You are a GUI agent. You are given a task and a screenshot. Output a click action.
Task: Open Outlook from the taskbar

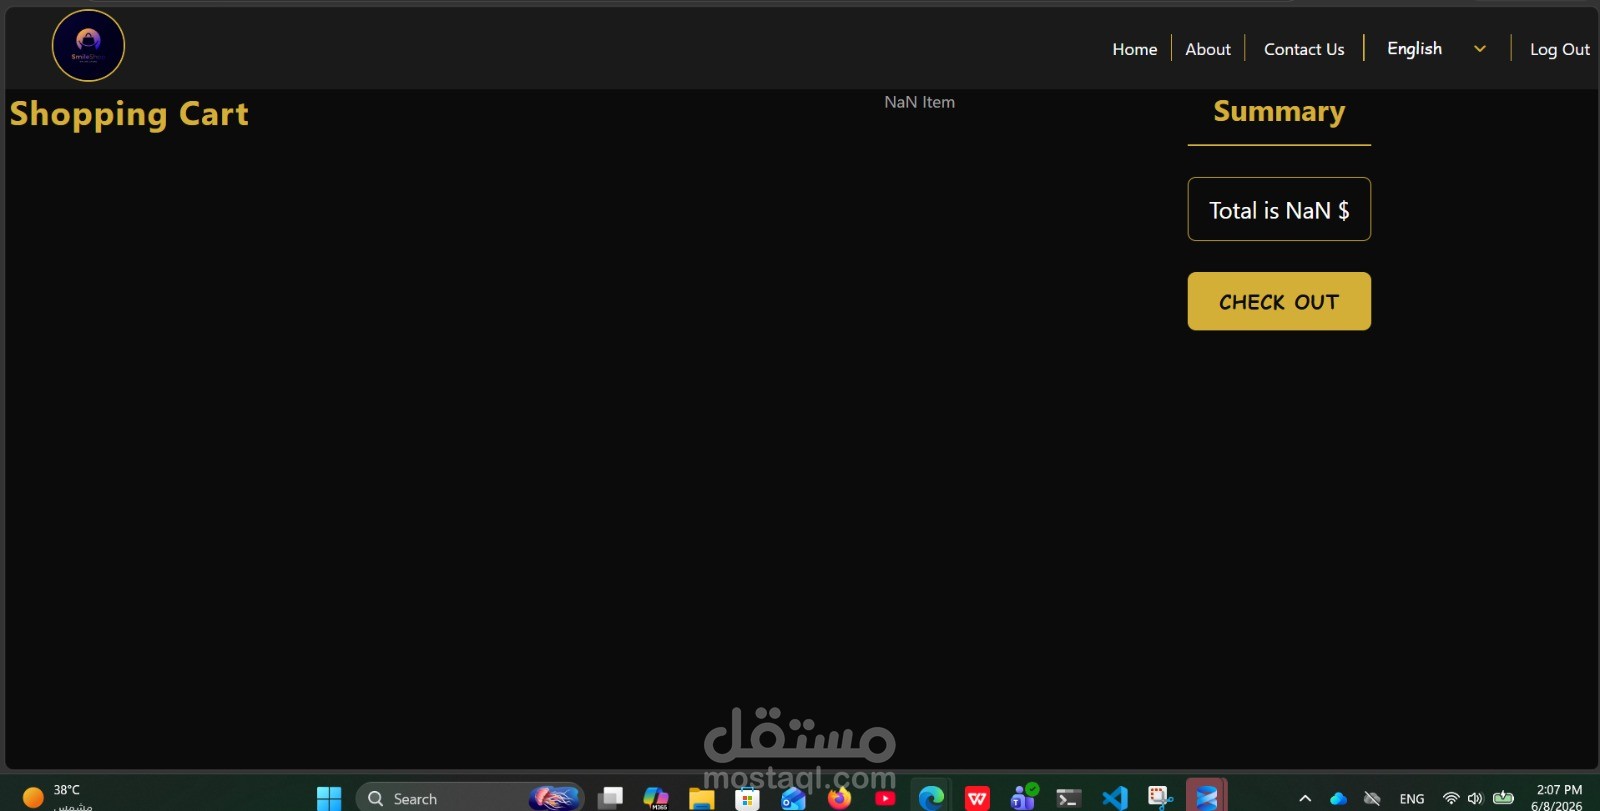[793, 798]
